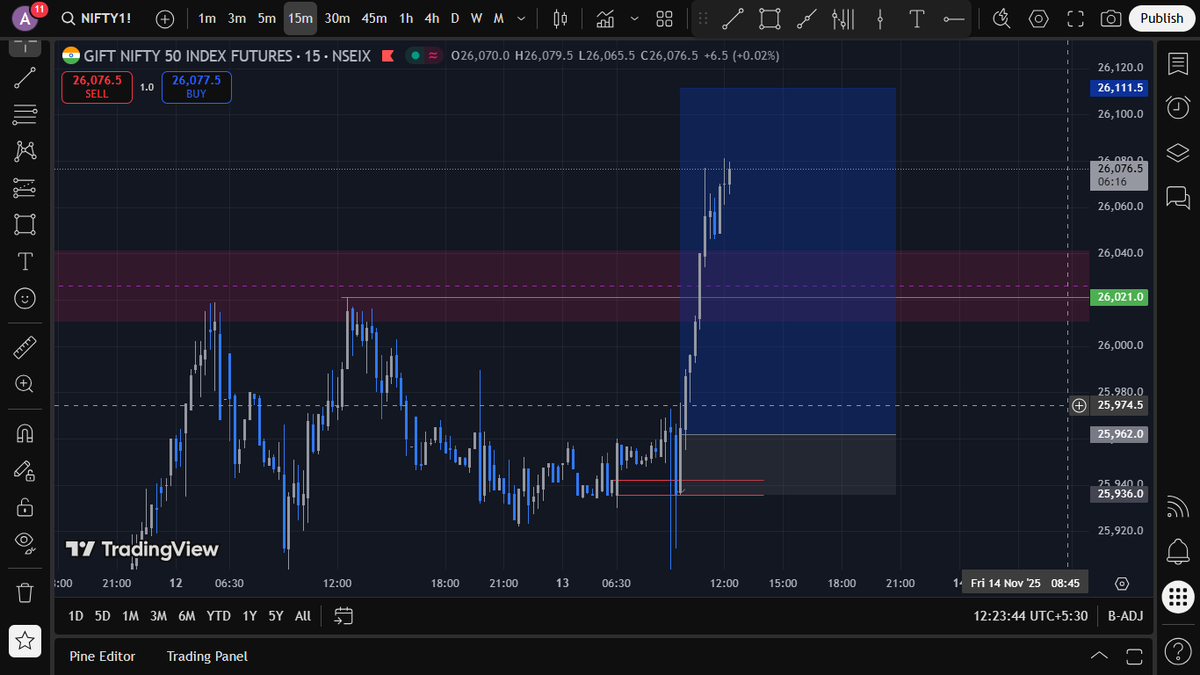This screenshot has height=675, width=1200.
Task: Toggle Magnet mode in left sidebar
Action: click(25, 433)
